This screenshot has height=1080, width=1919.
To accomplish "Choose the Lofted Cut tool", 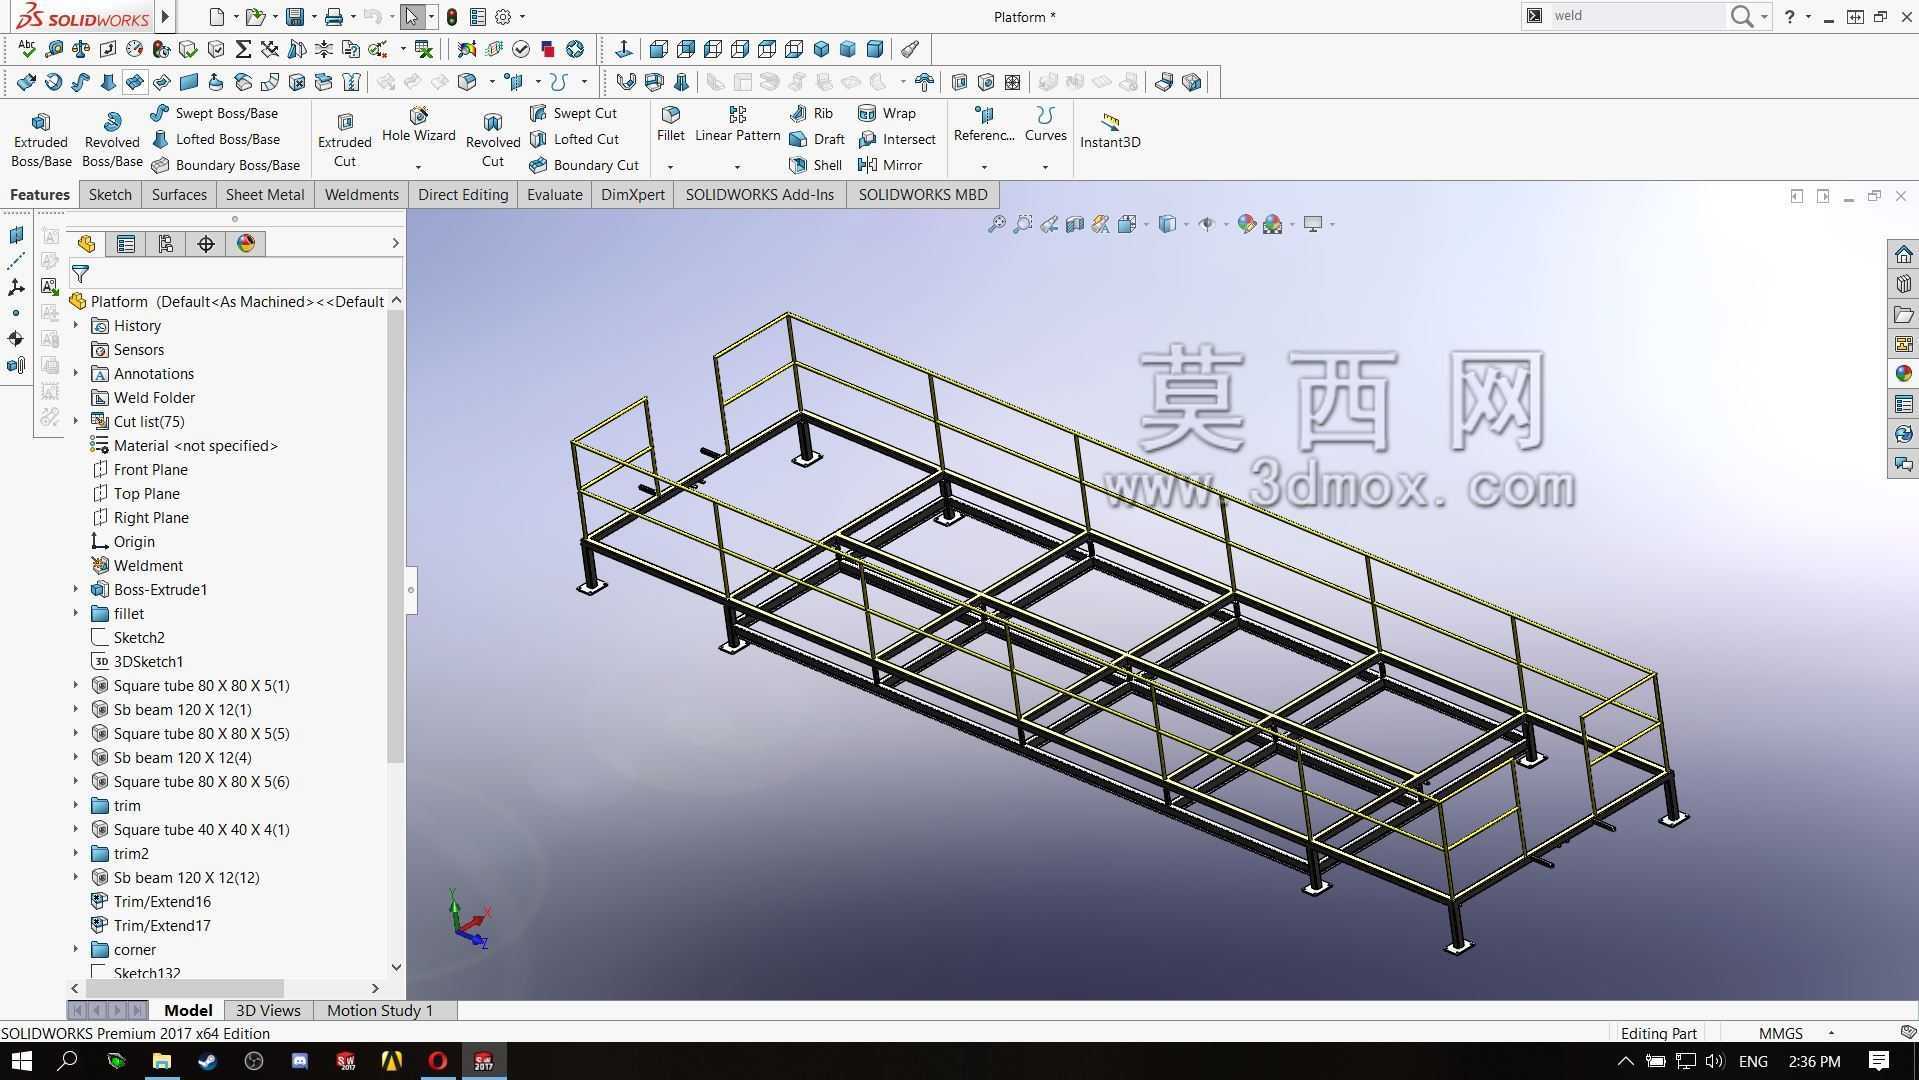I will click(574, 139).
